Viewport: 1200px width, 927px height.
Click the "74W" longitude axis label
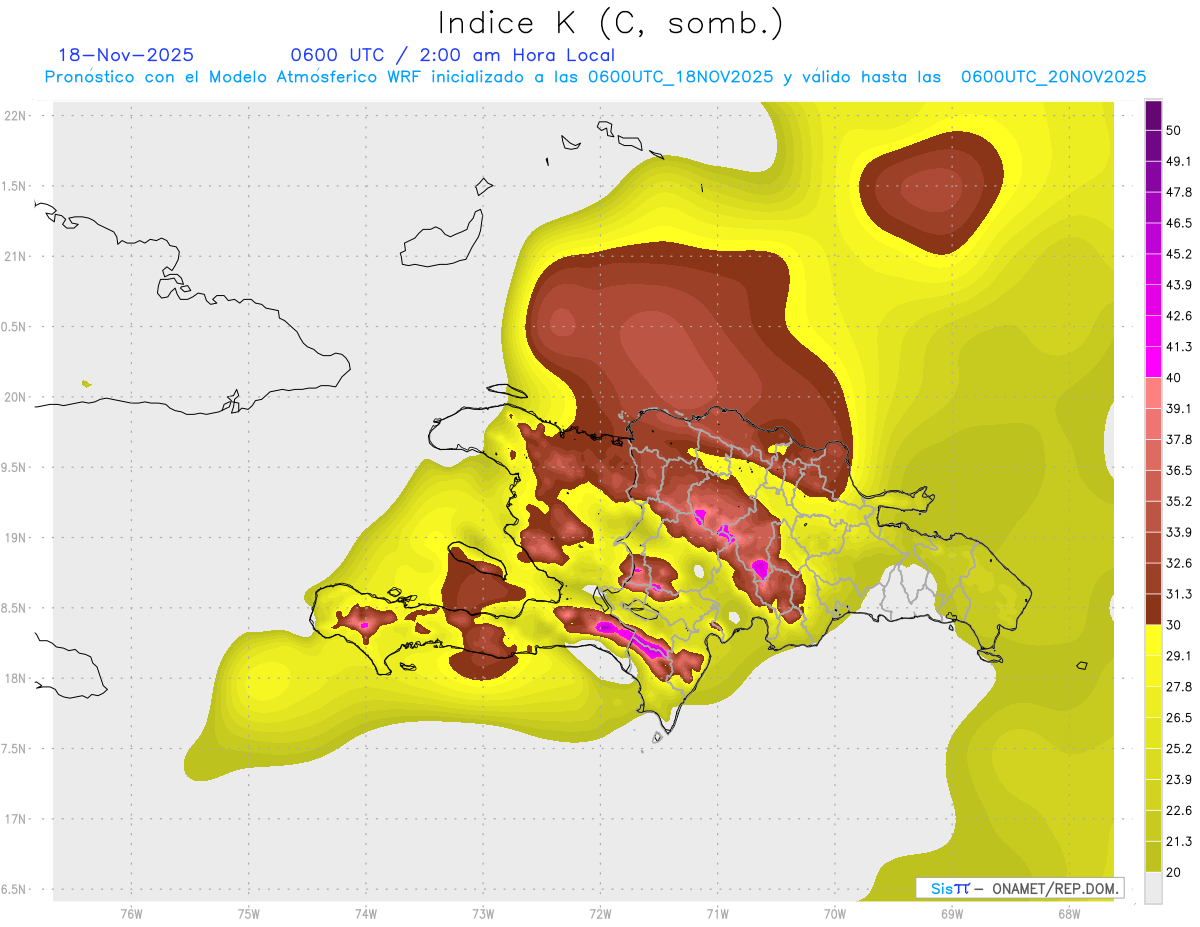366,914
